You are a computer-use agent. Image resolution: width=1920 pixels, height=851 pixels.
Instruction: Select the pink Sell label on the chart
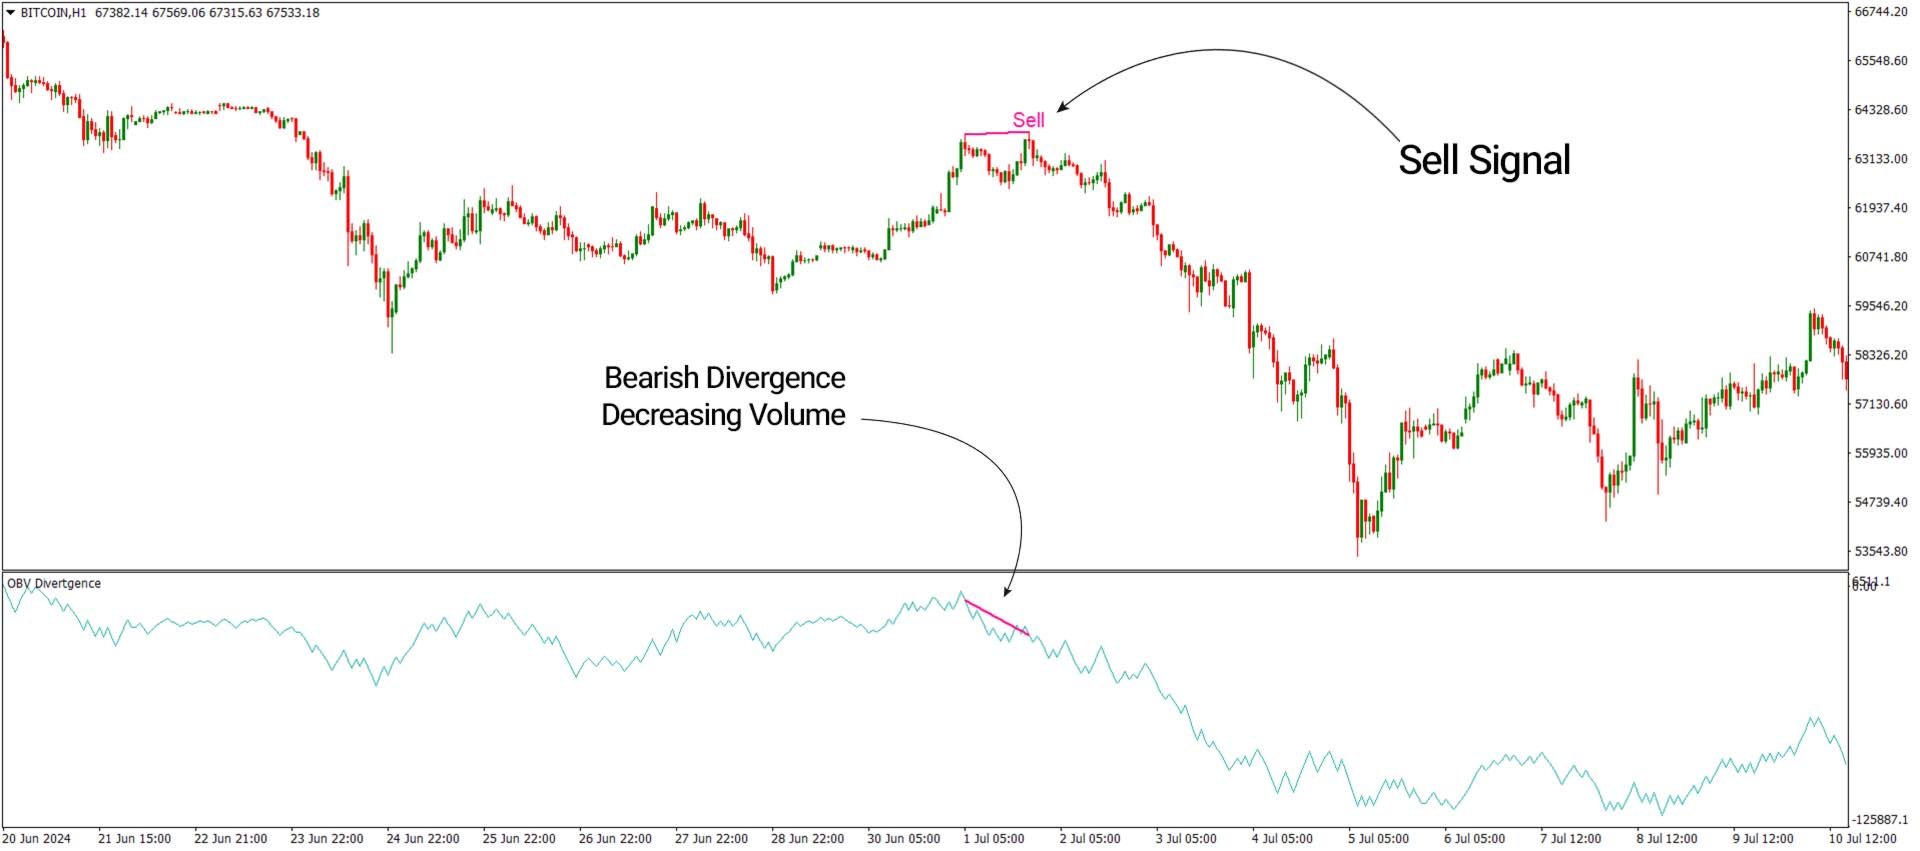coord(1028,120)
